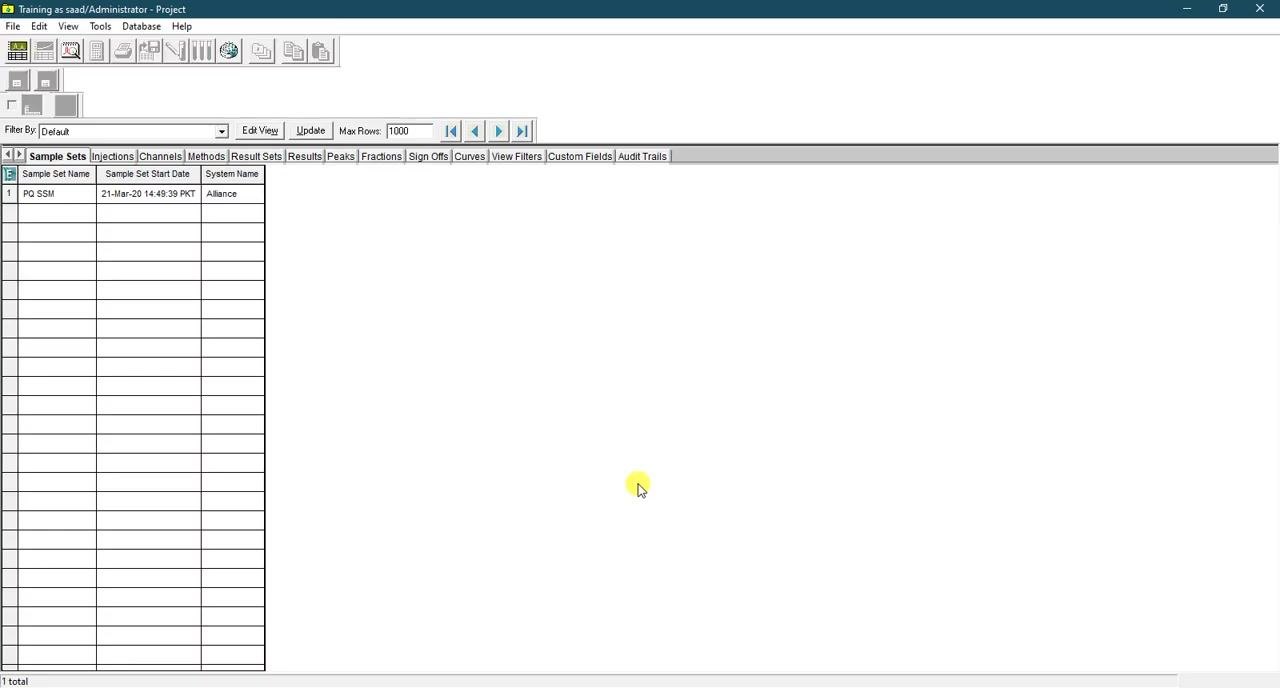Open Review with the magnifier notepad icon
This screenshot has height=688, width=1280.
(71, 51)
